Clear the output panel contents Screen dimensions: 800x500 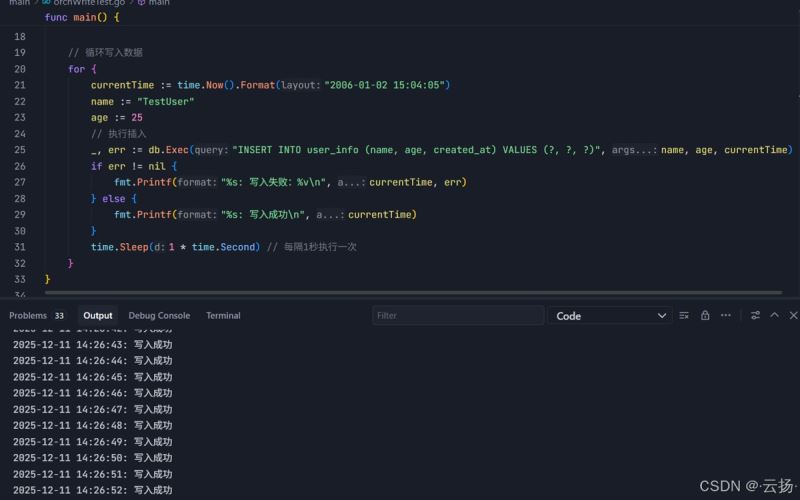[x=684, y=316]
